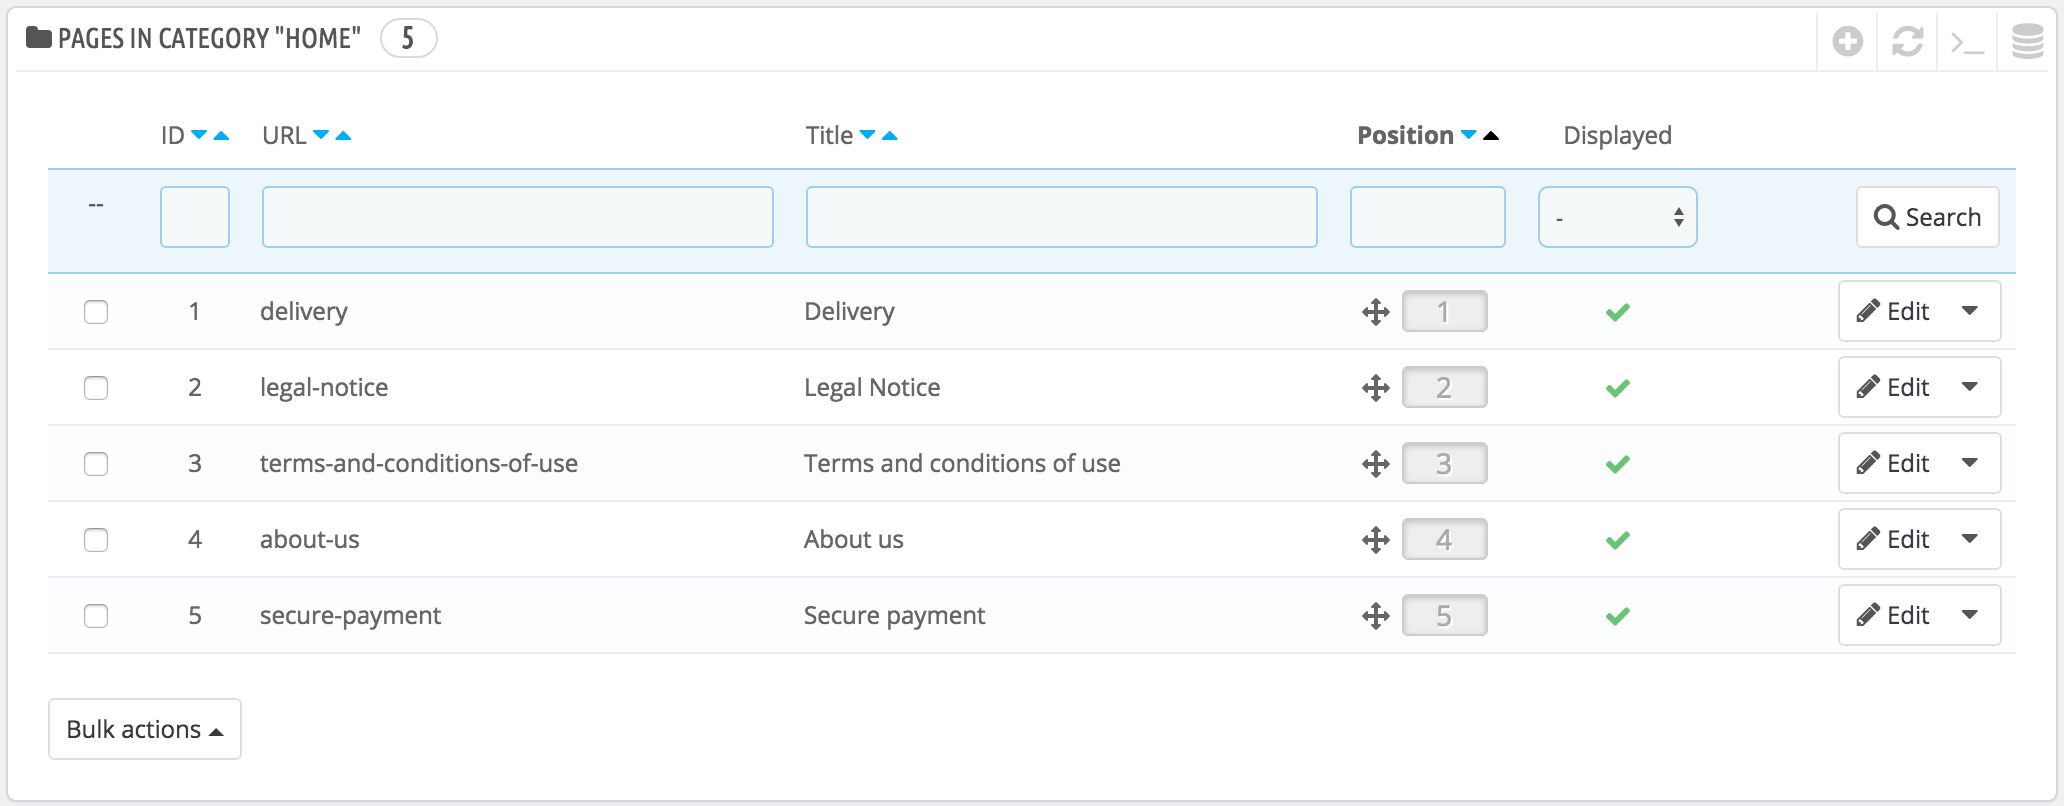Image resolution: width=2064 pixels, height=806 pixels.
Task: Click the add new page plus icon
Action: (x=1847, y=41)
